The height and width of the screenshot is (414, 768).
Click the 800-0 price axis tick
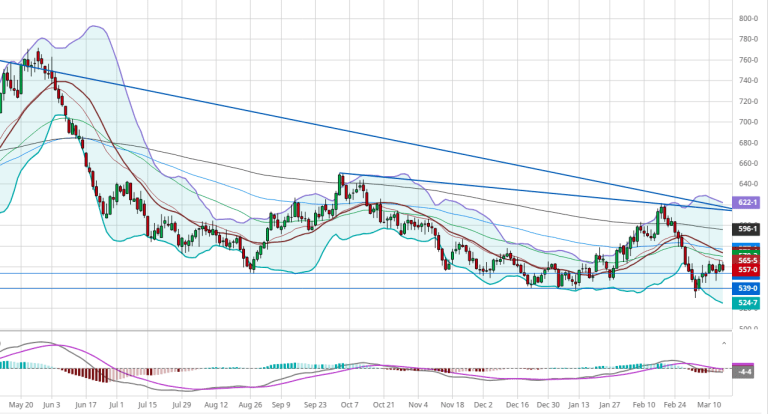click(x=747, y=19)
